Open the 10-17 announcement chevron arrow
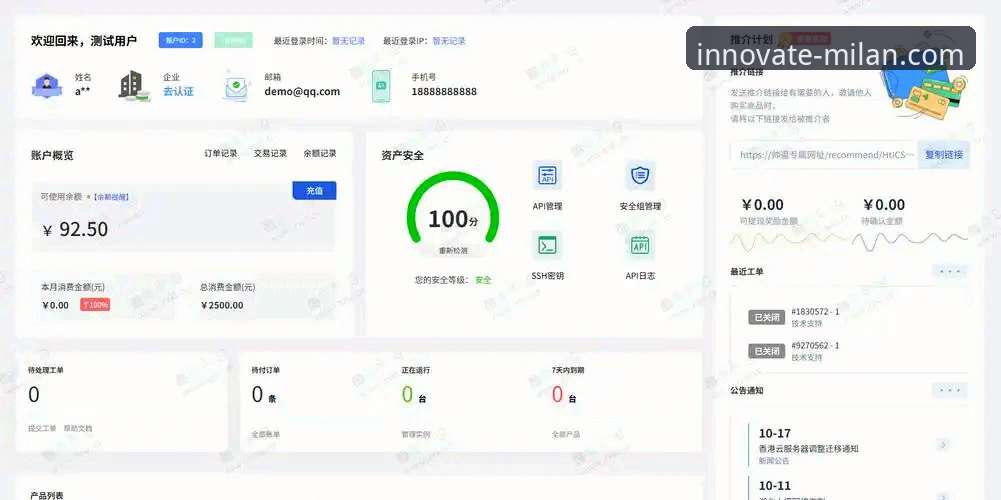1001x500 pixels. point(944,444)
